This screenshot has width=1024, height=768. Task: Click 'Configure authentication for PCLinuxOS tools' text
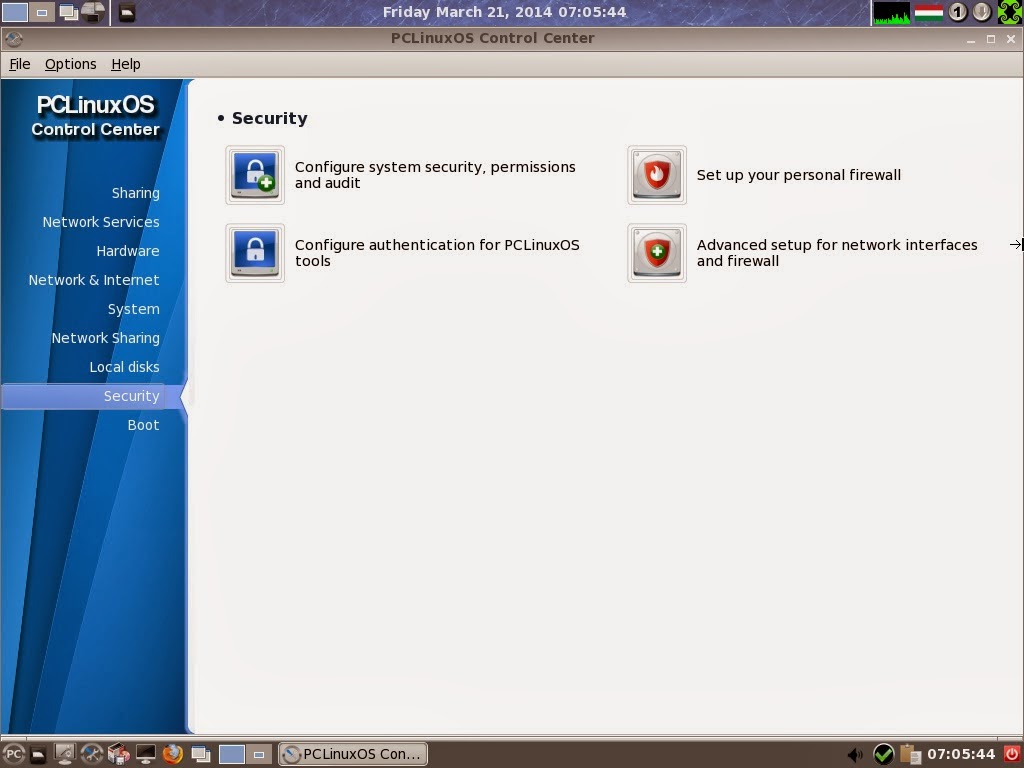pos(437,253)
